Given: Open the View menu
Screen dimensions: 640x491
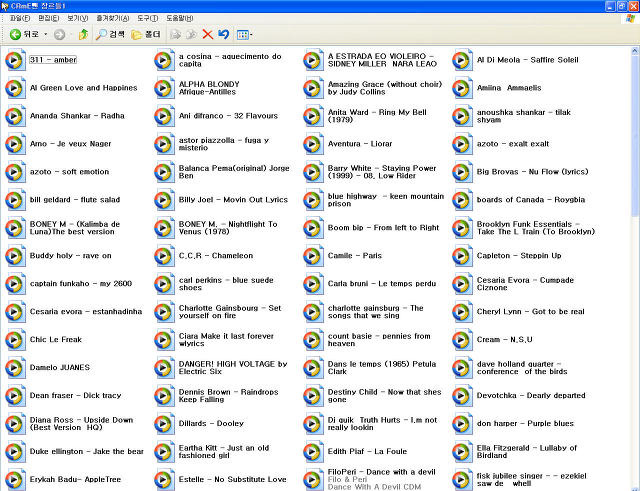Looking at the screenshot, I should (x=78, y=18).
